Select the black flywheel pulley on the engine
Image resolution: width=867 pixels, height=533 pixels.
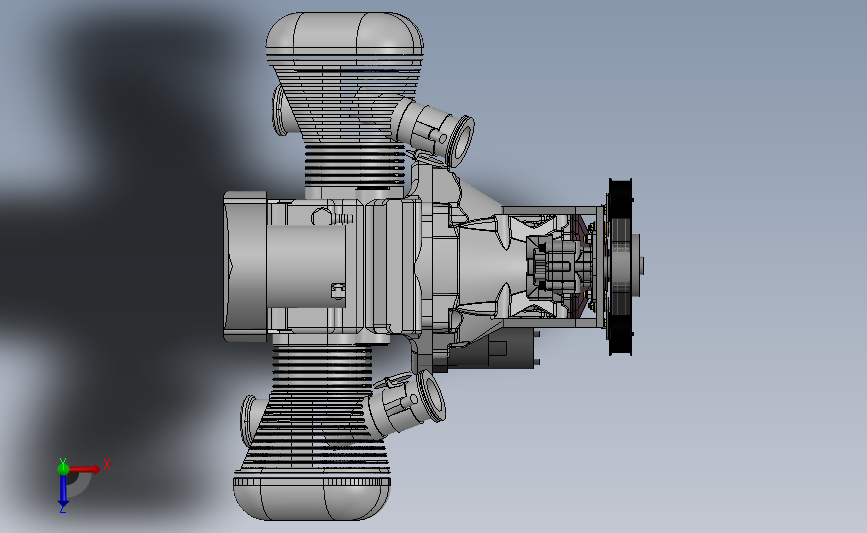click(620, 267)
